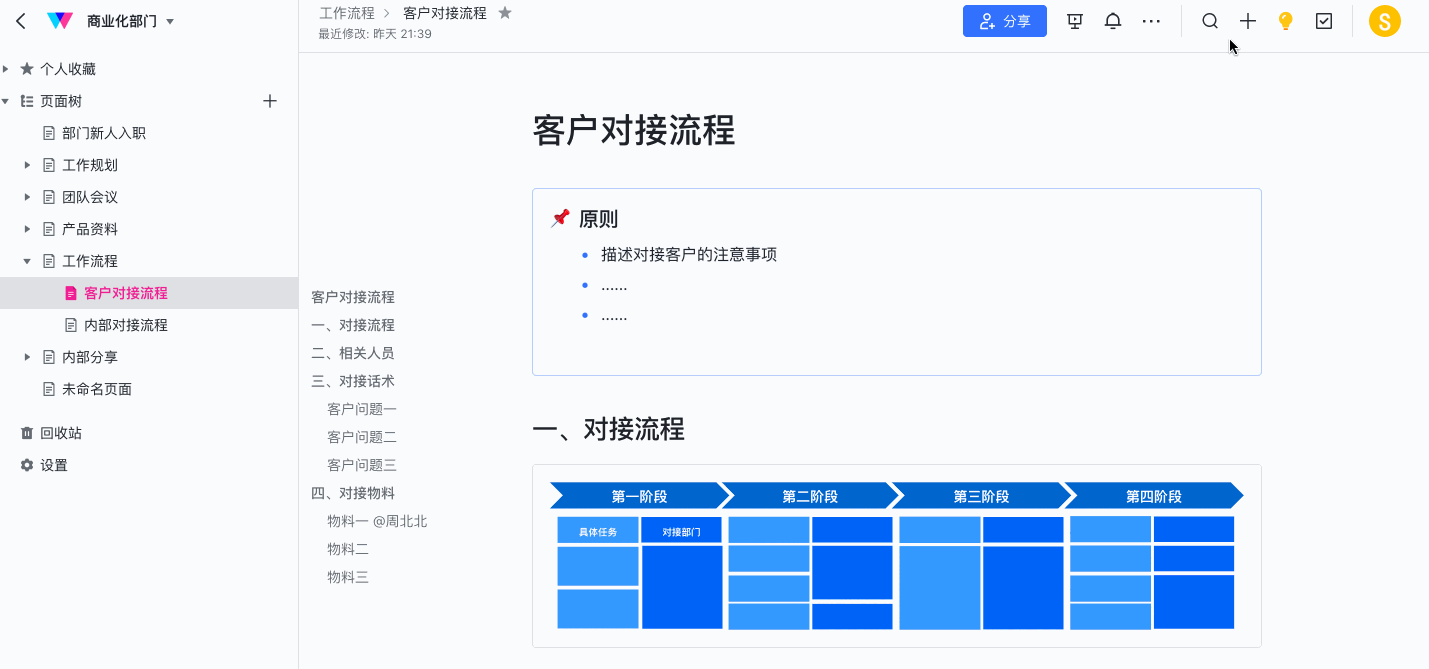Open the more options ellipsis menu
1429x669 pixels.
coord(1151,21)
